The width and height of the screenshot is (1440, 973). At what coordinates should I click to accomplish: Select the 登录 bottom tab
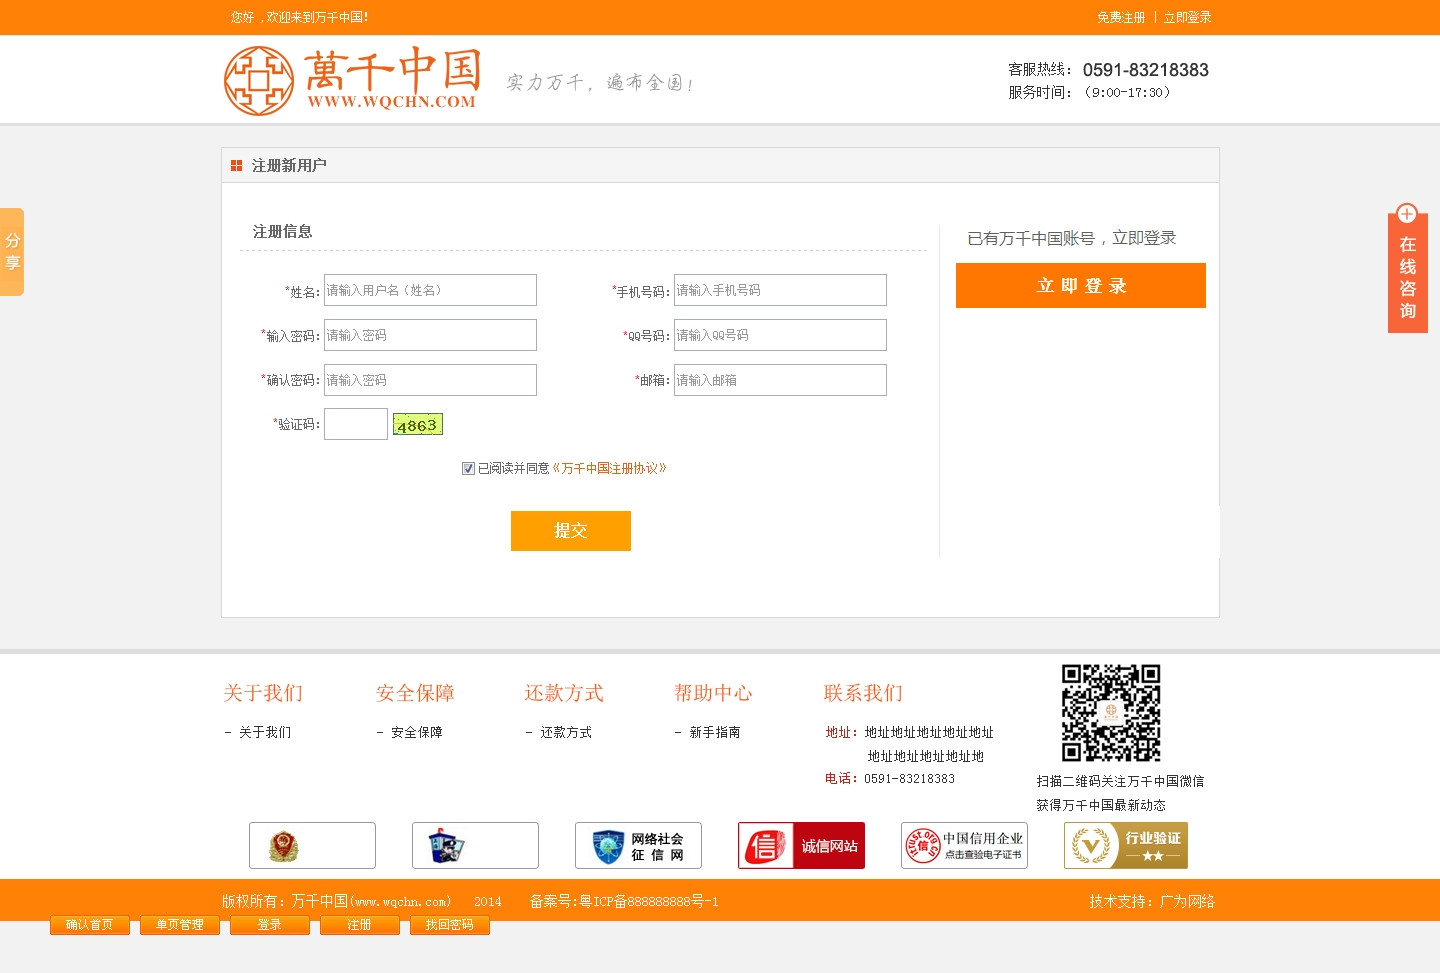point(270,925)
